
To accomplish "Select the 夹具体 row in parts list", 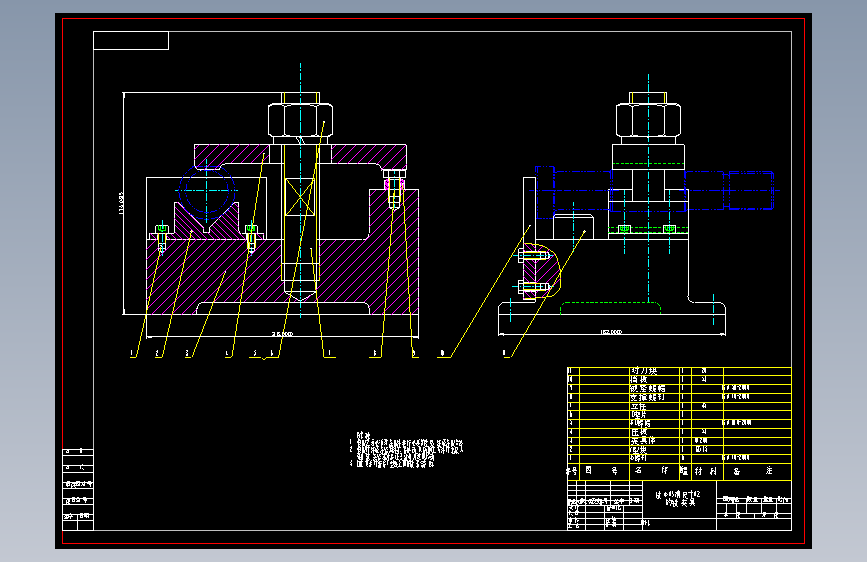I will coord(679,441).
